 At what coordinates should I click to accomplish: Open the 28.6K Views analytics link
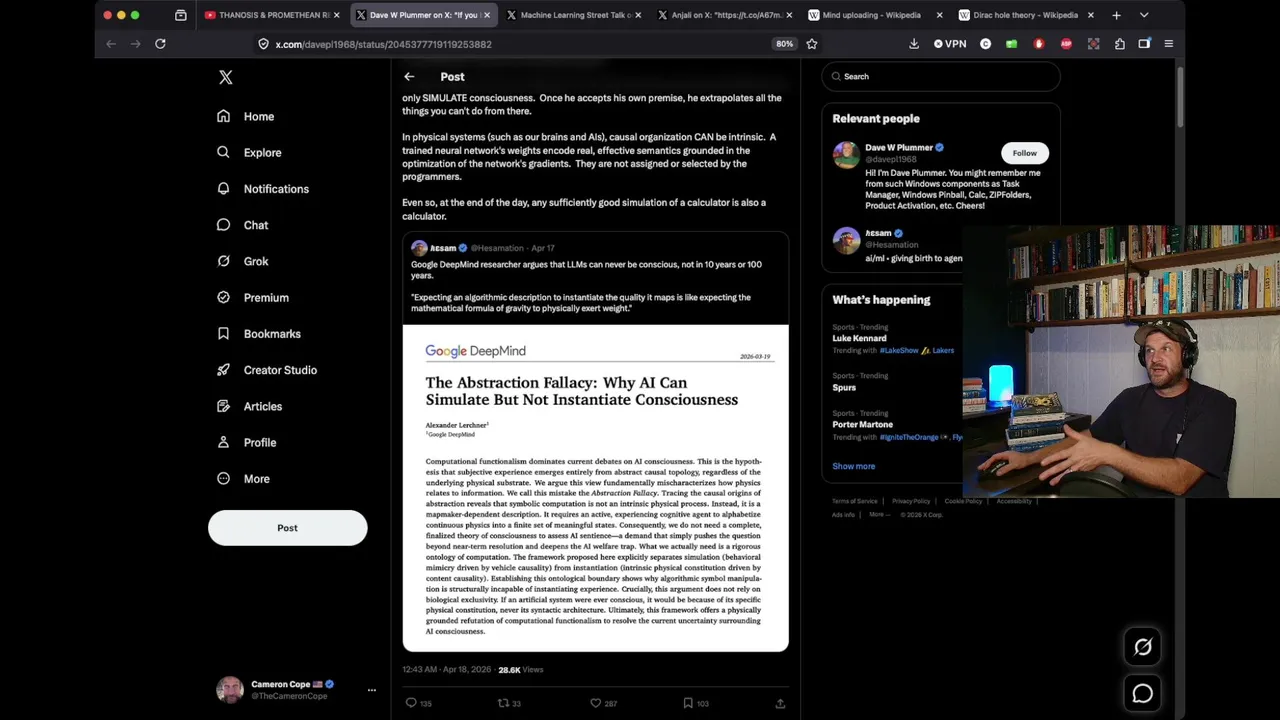click(x=520, y=670)
